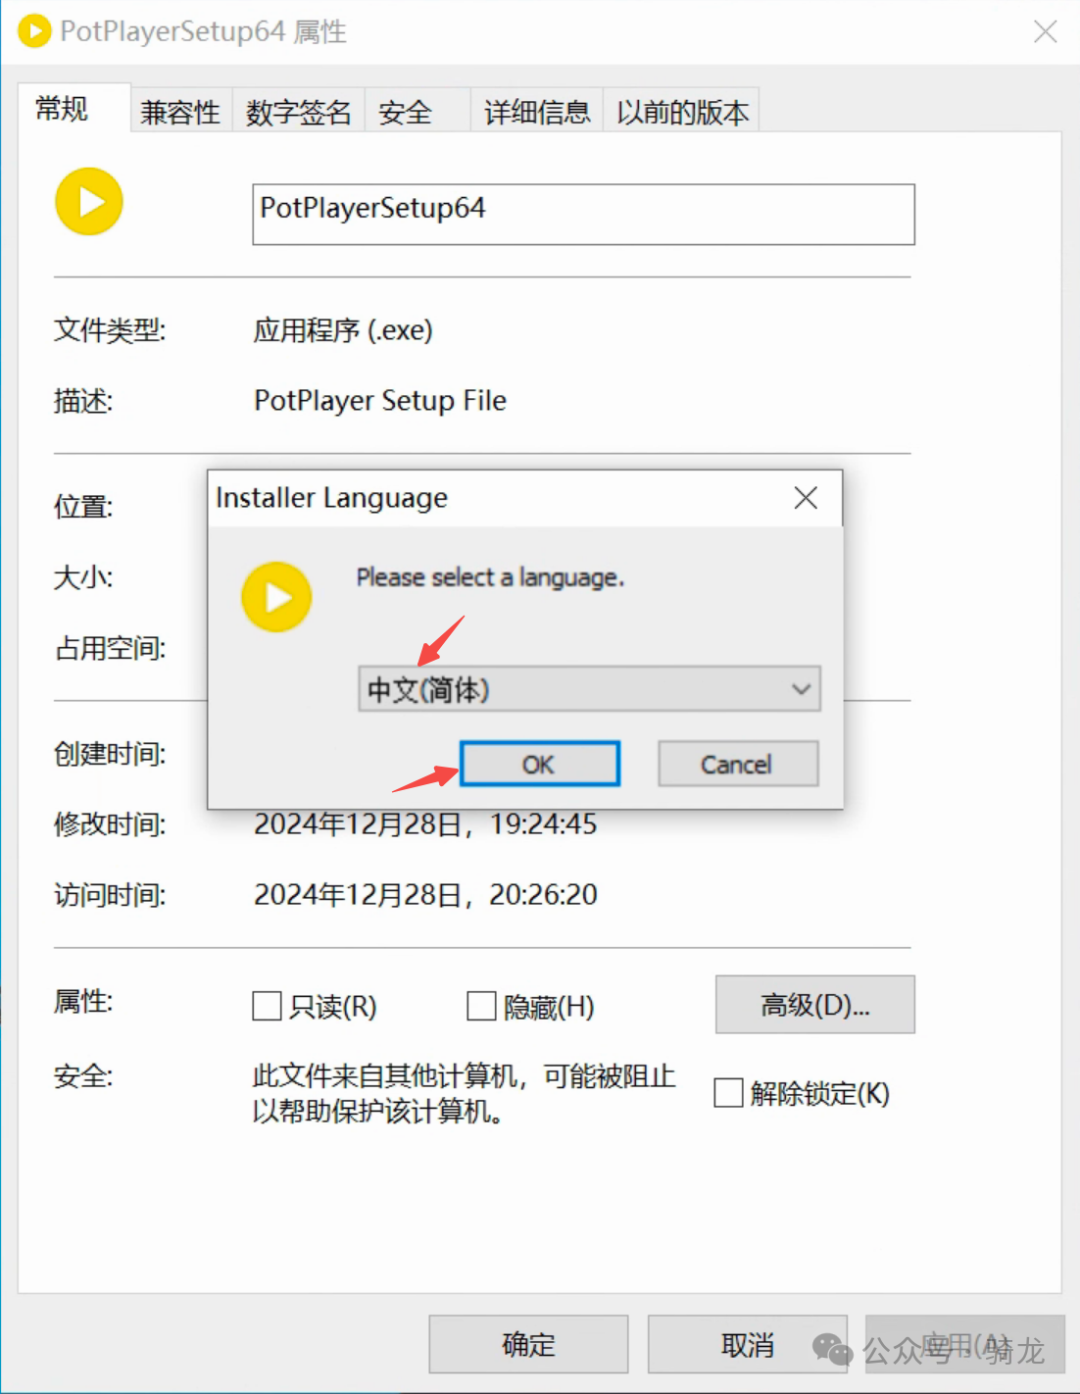Click Cancel in the Installer Language dialog

click(x=737, y=763)
